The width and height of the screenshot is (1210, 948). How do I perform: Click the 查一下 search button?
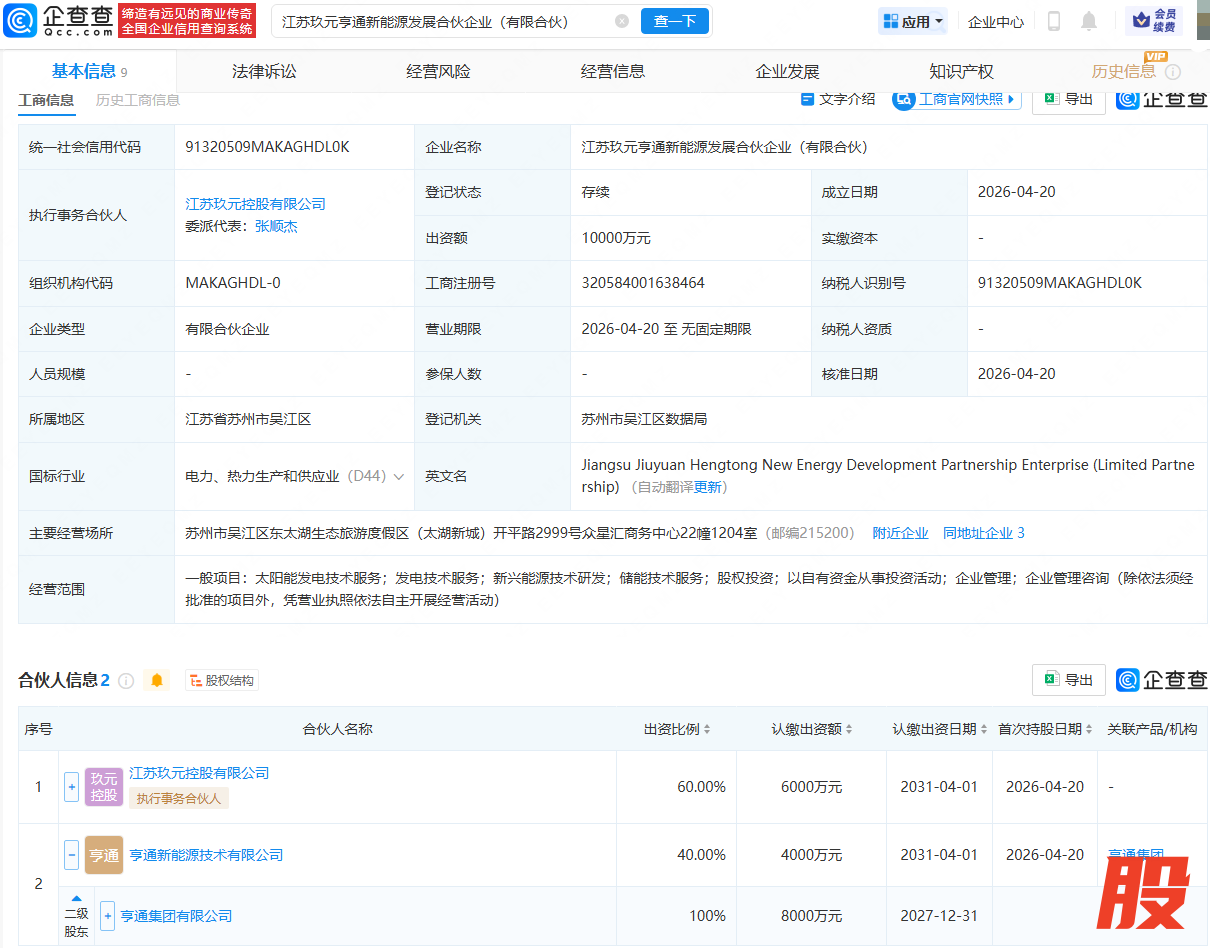click(x=674, y=21)
